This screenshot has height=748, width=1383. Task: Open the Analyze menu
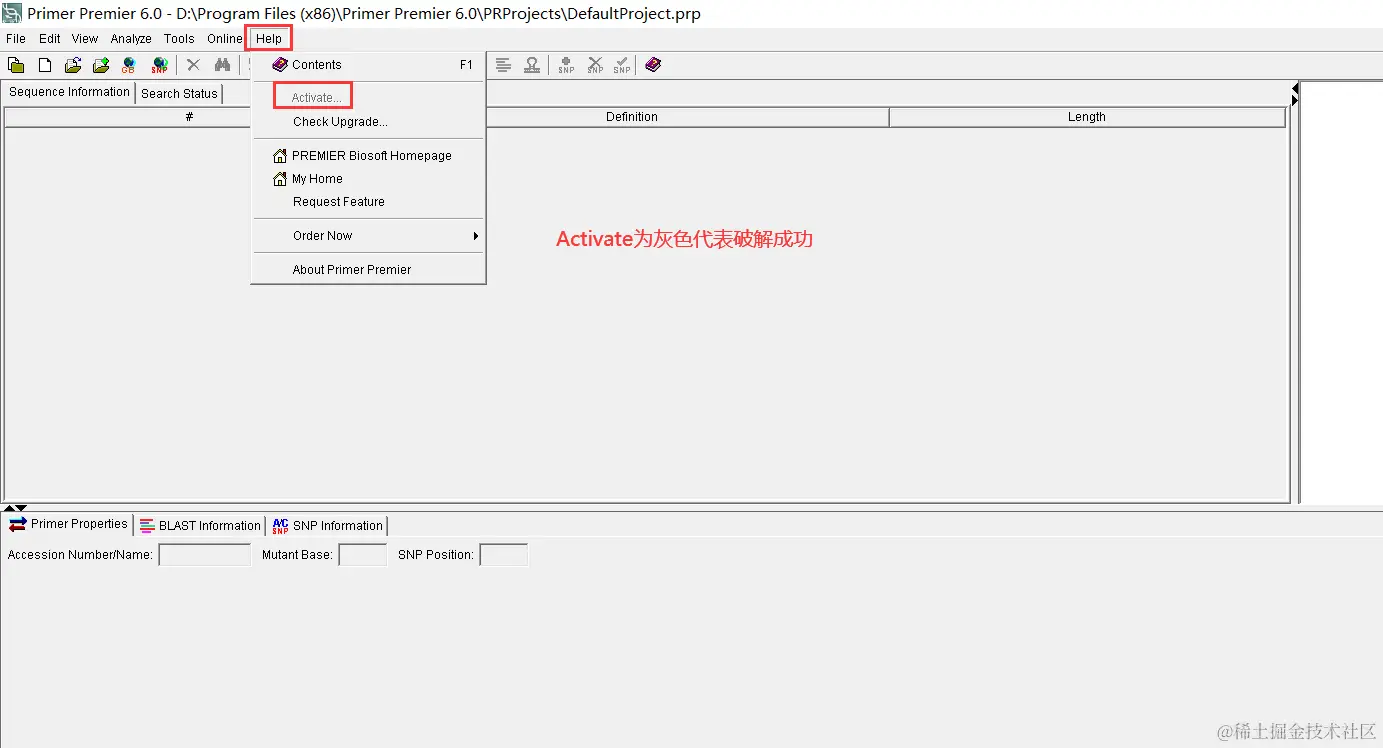click(x=131, y=39)
